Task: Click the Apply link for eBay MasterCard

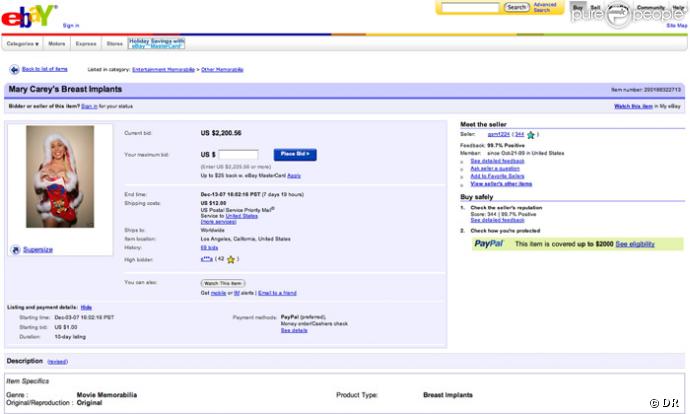Action: click(x=294, y=176)
